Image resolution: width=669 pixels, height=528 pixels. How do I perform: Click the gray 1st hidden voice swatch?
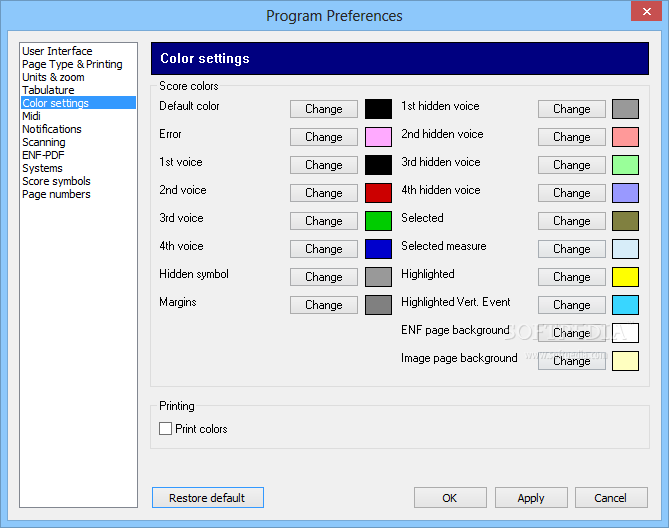coord(625,109)
